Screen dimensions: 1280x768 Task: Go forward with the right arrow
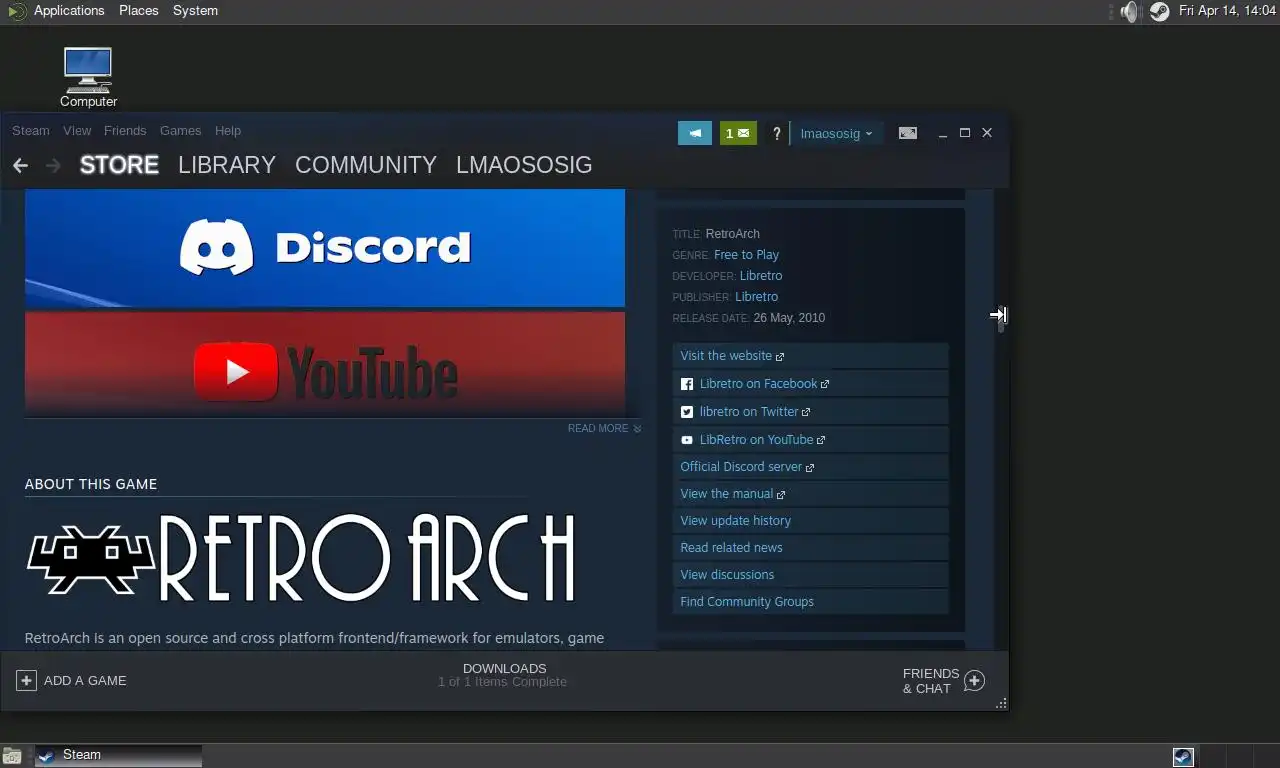[54, 165]
